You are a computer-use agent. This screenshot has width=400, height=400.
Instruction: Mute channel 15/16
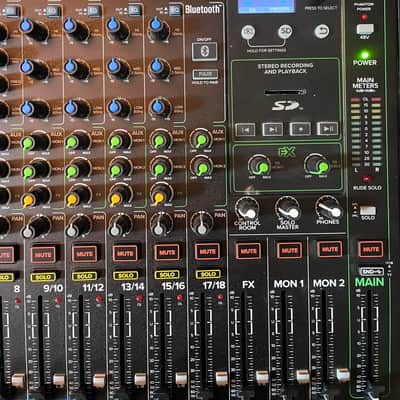tap(167, 252)
